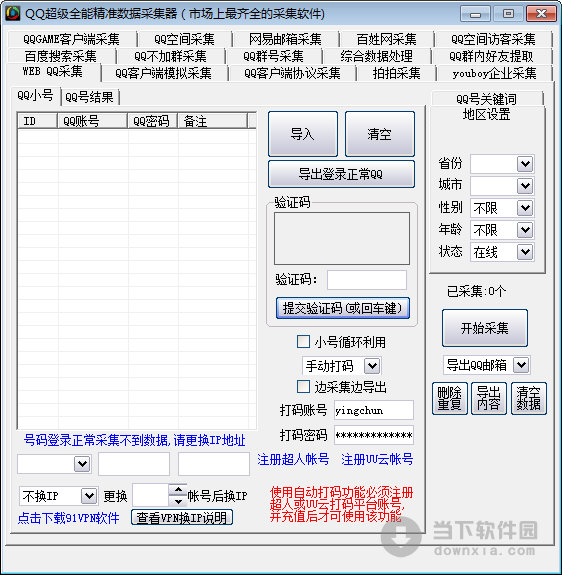
Task: Switch to QQ客户端协议采集 tab
Action: click(x=292, y=73)
